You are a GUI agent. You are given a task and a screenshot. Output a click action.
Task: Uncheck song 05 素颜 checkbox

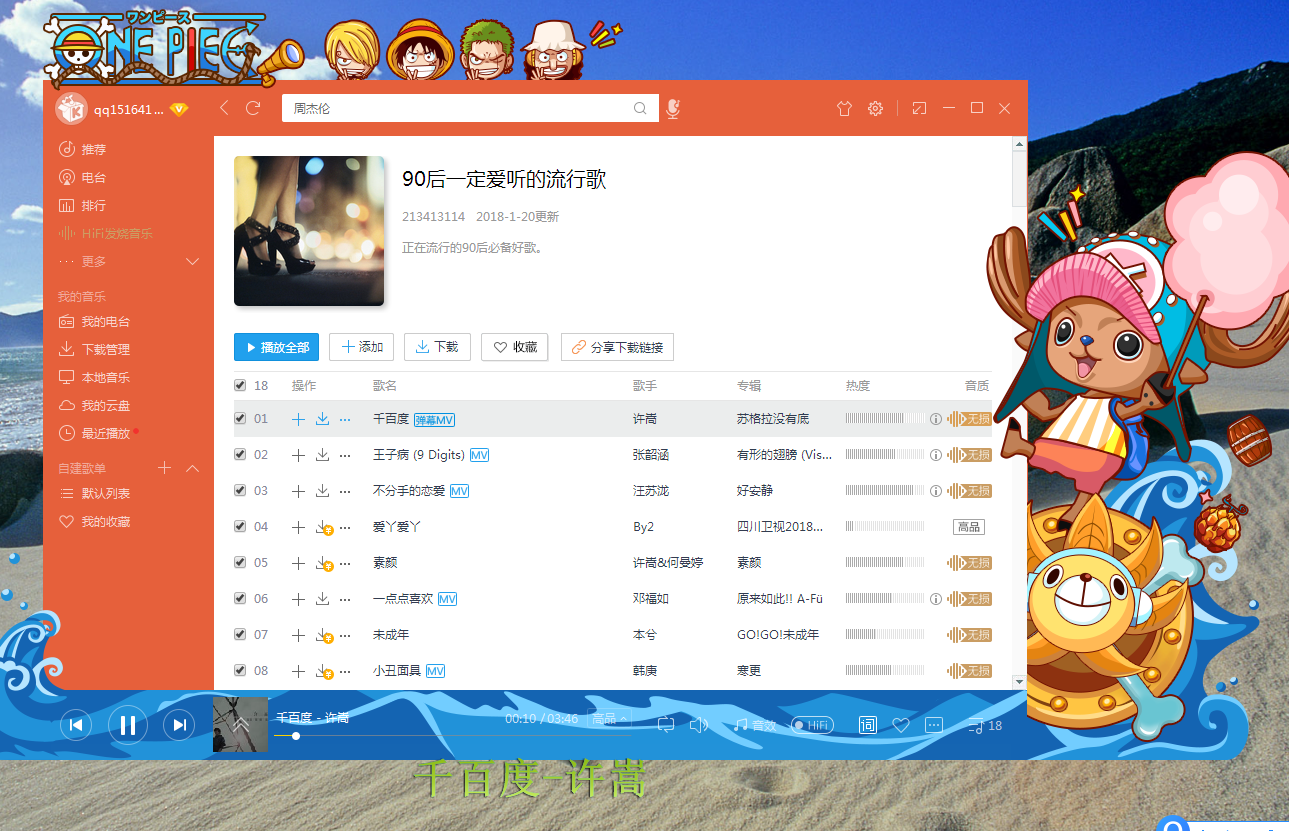(x=240, y=563)
